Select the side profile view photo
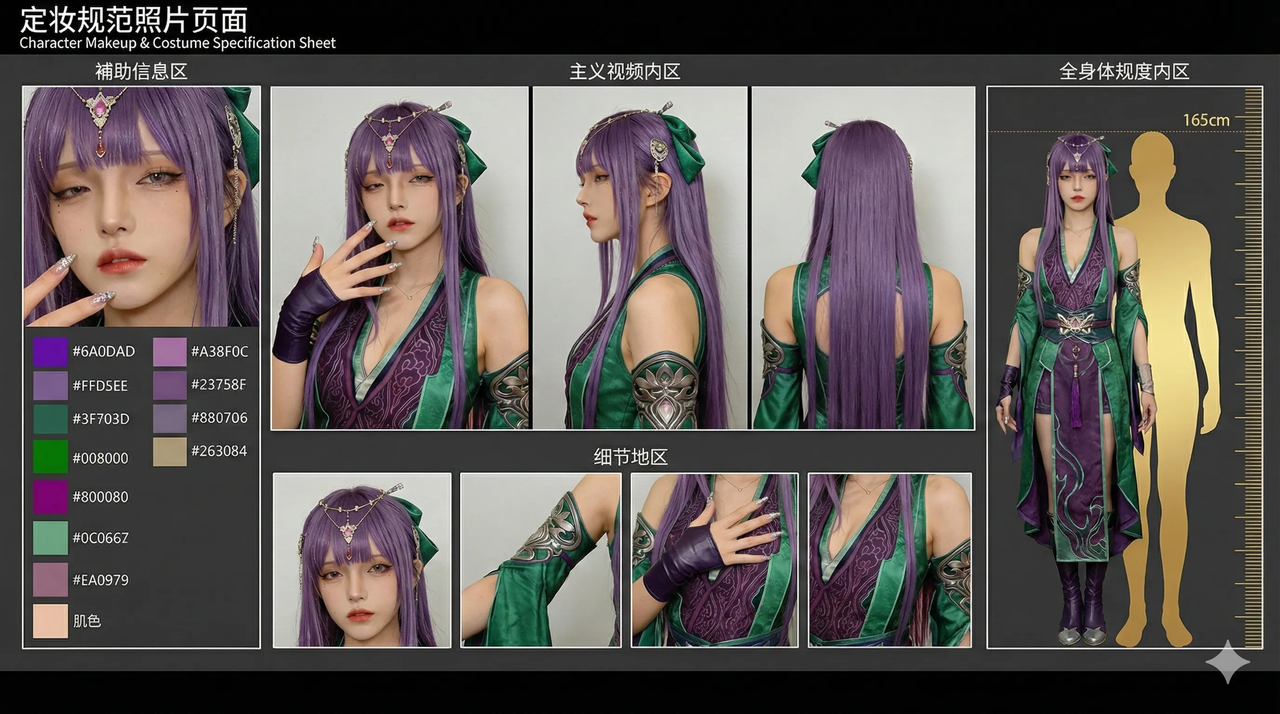Screen dimensions: 1280x714 [x=640, y=258]
